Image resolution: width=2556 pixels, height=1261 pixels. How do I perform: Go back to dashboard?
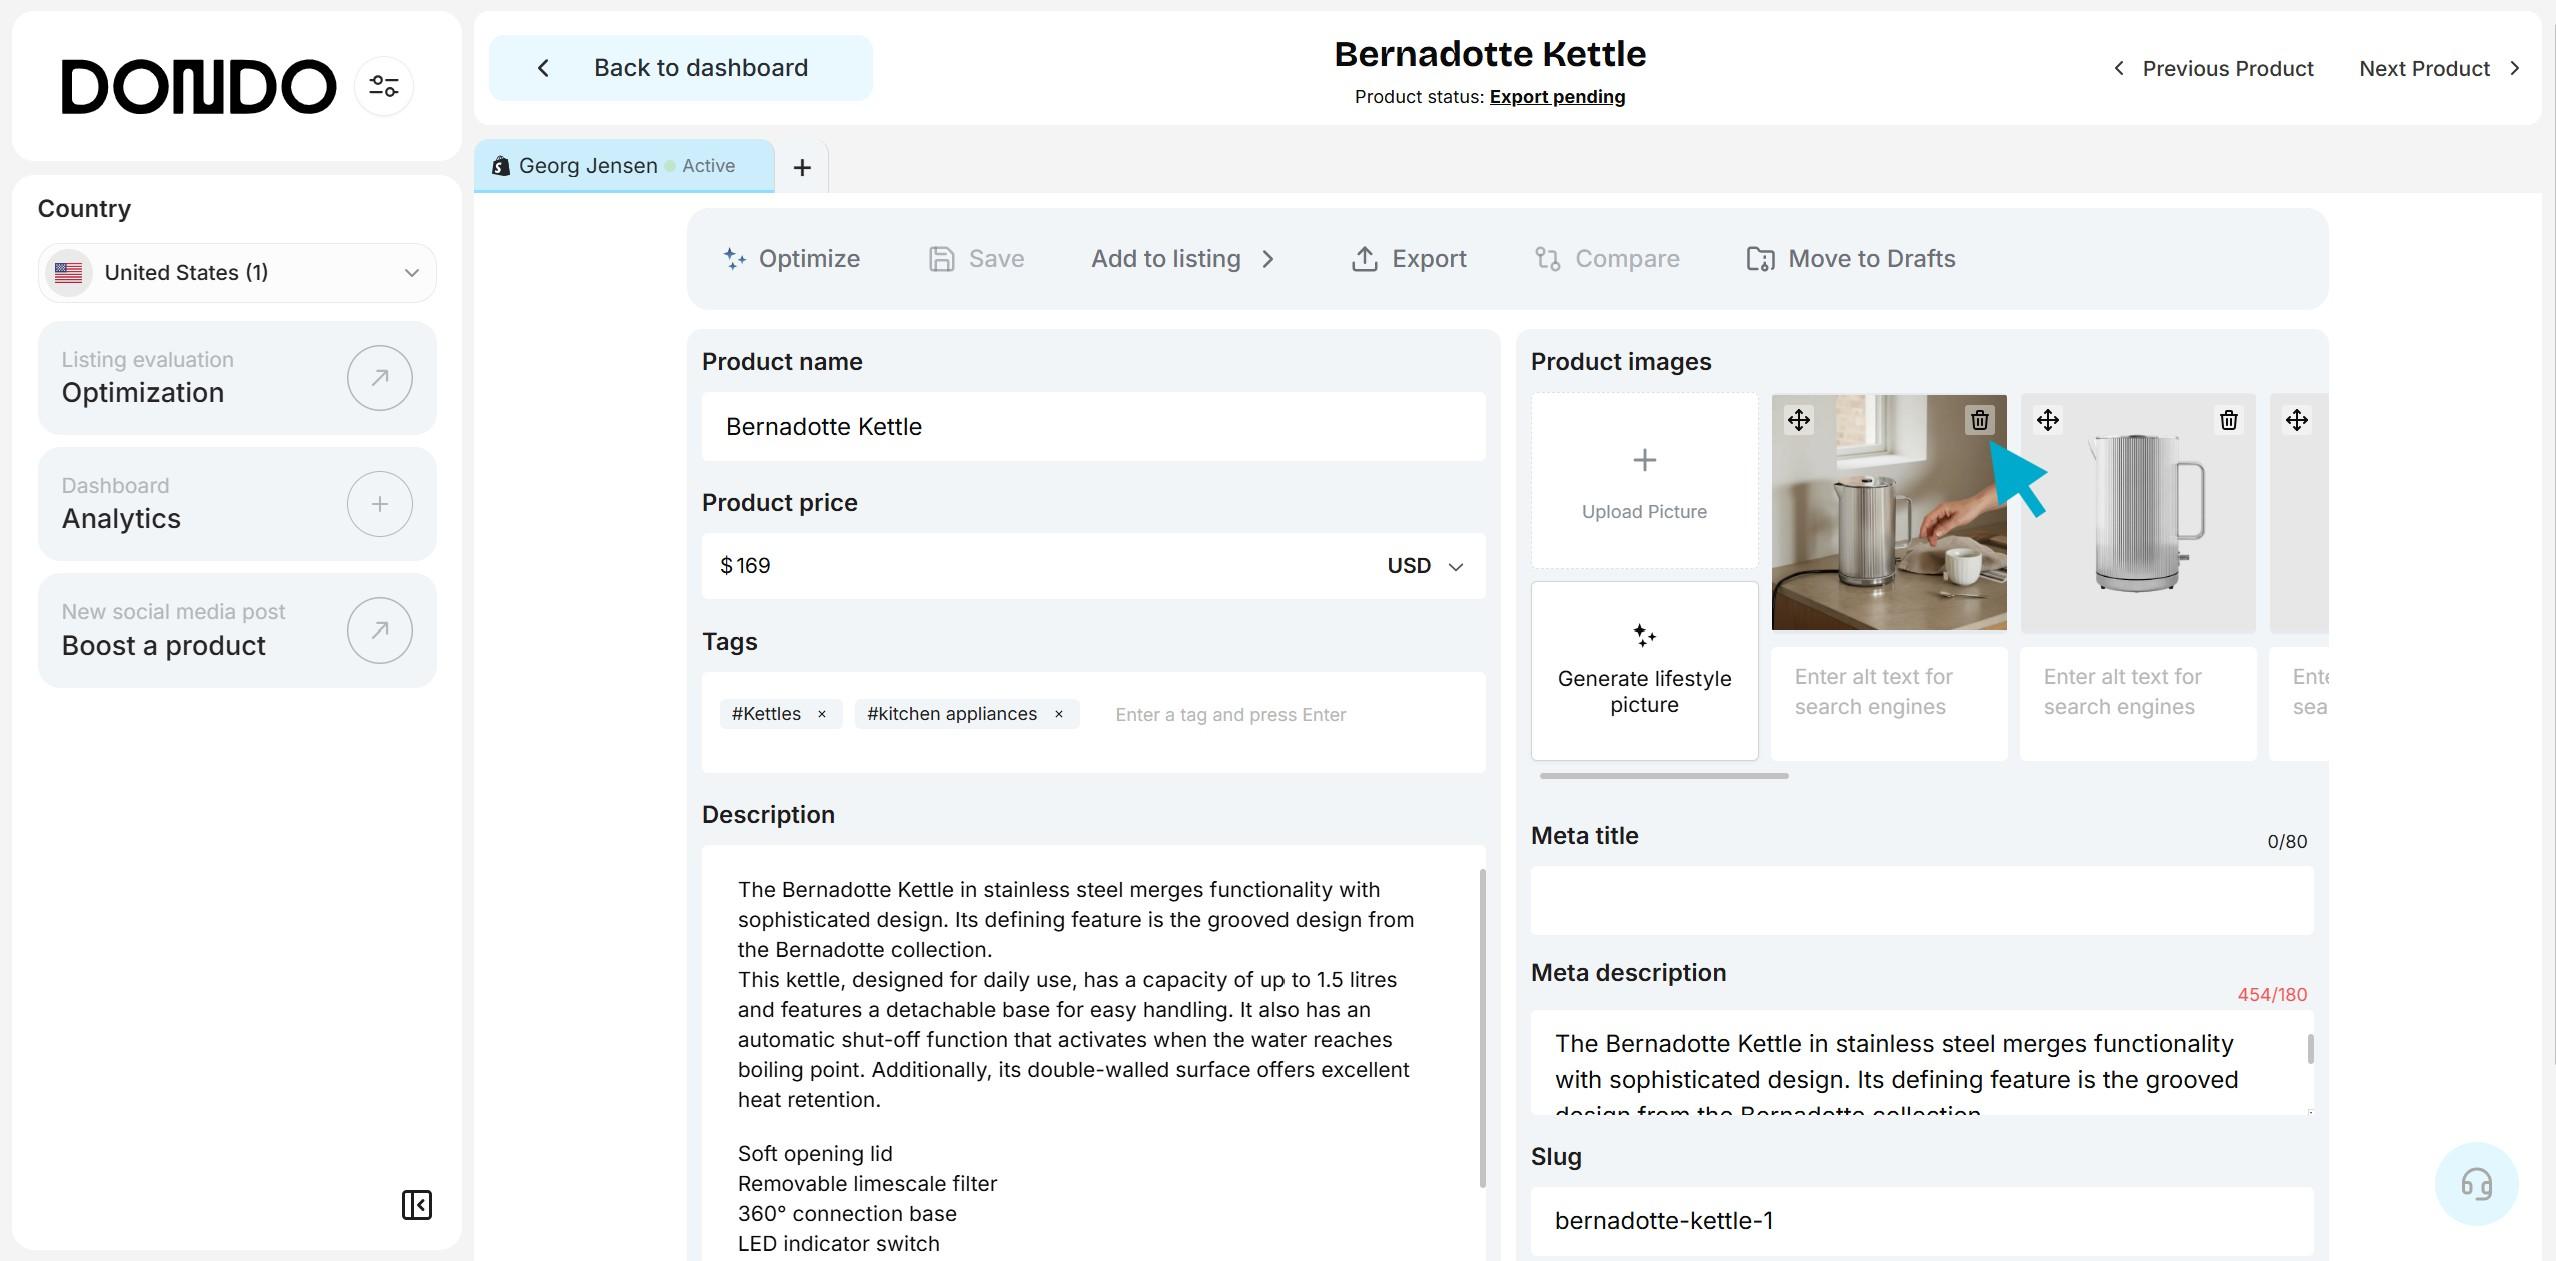coord(680,68)
